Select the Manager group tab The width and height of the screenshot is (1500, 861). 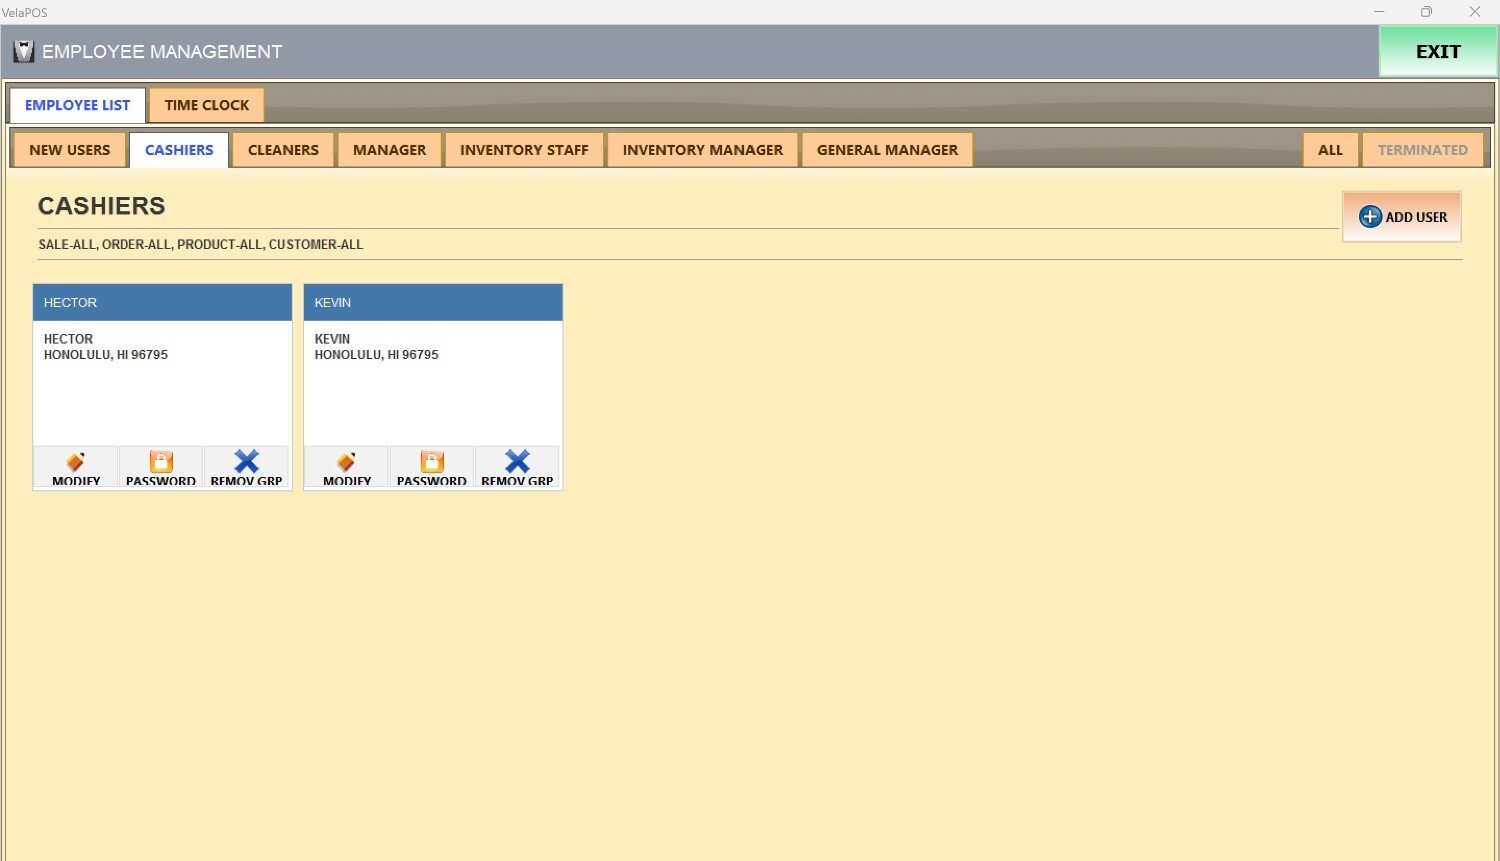tap(389, 150)
